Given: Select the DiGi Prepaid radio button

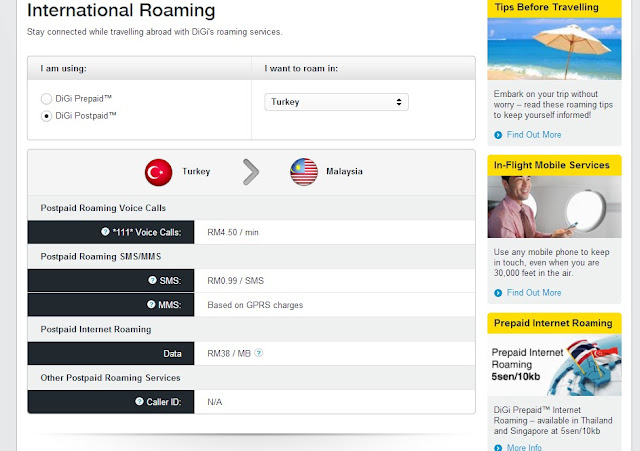Looking at the screenshot, I should 46,99.
